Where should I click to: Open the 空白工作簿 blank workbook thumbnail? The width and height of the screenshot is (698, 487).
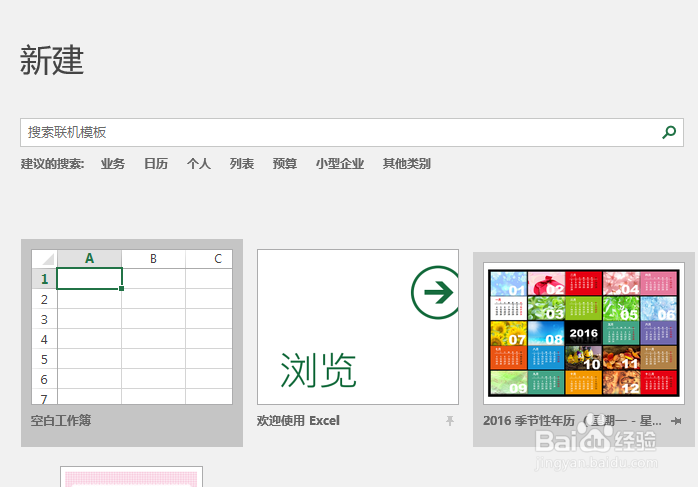tap(132, 327)
